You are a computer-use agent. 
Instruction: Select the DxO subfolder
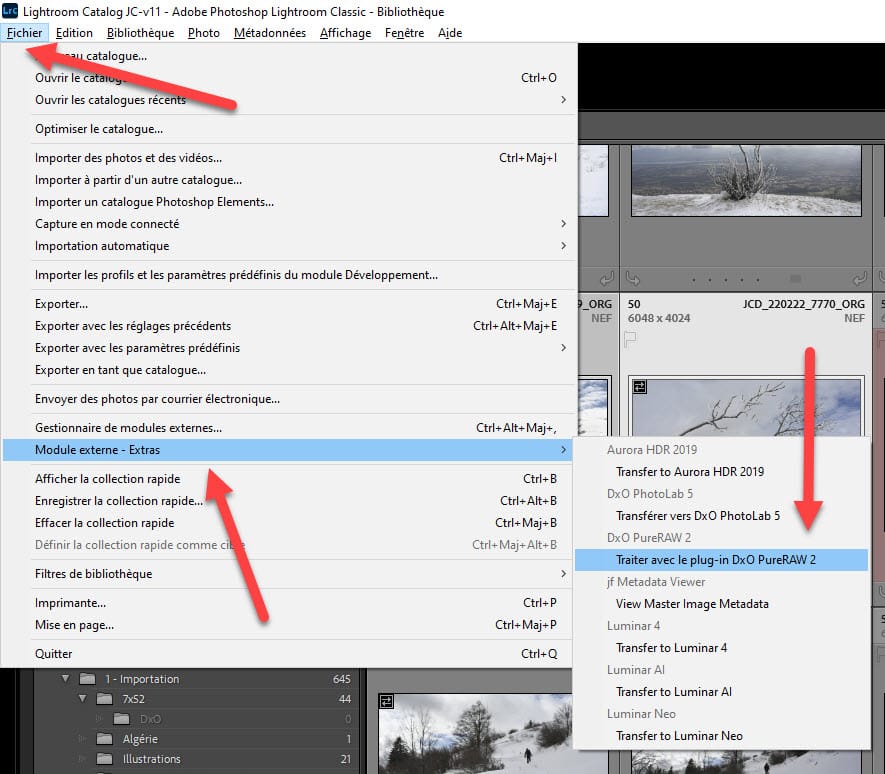[194, 719]
